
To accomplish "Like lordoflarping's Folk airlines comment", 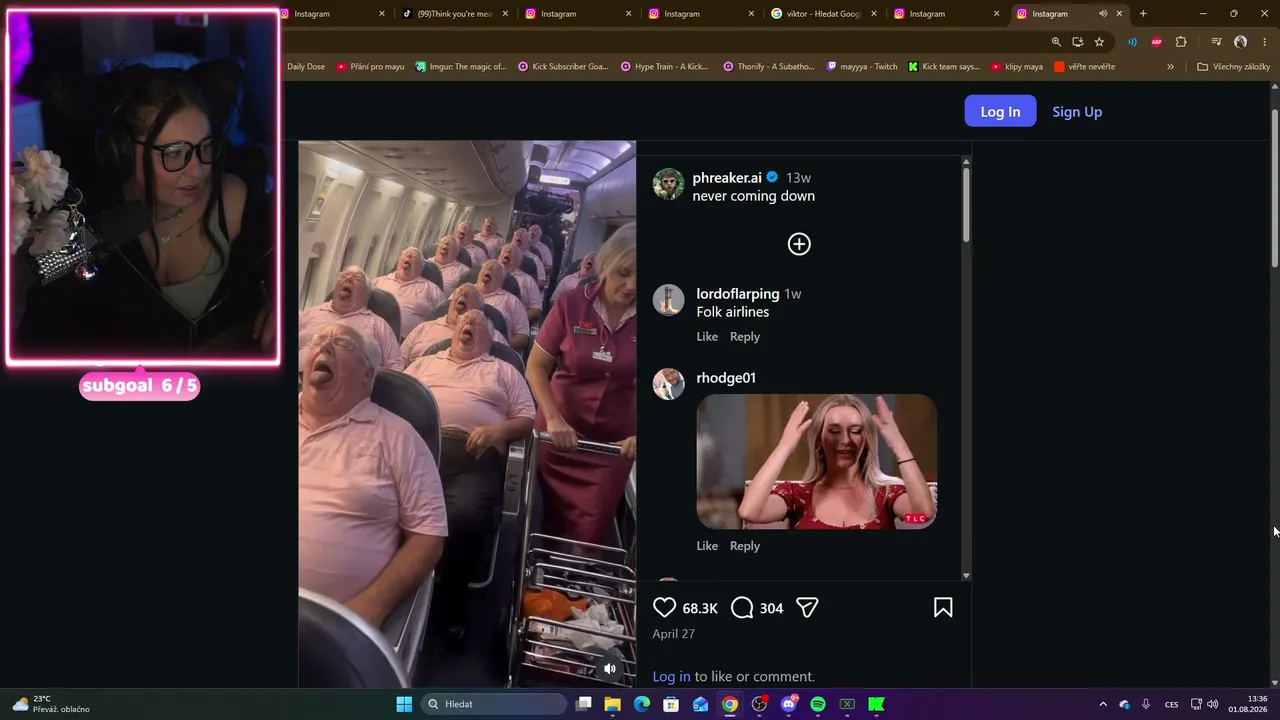I will click(x=707, y=337).
